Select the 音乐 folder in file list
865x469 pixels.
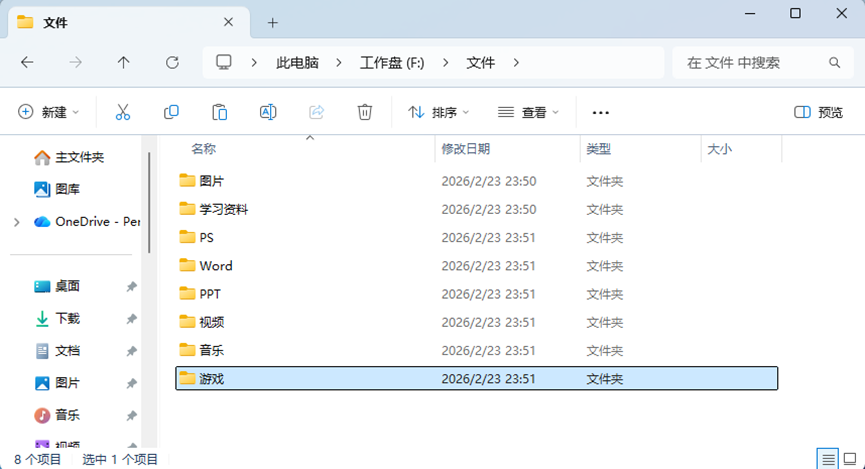click(477, 350)
